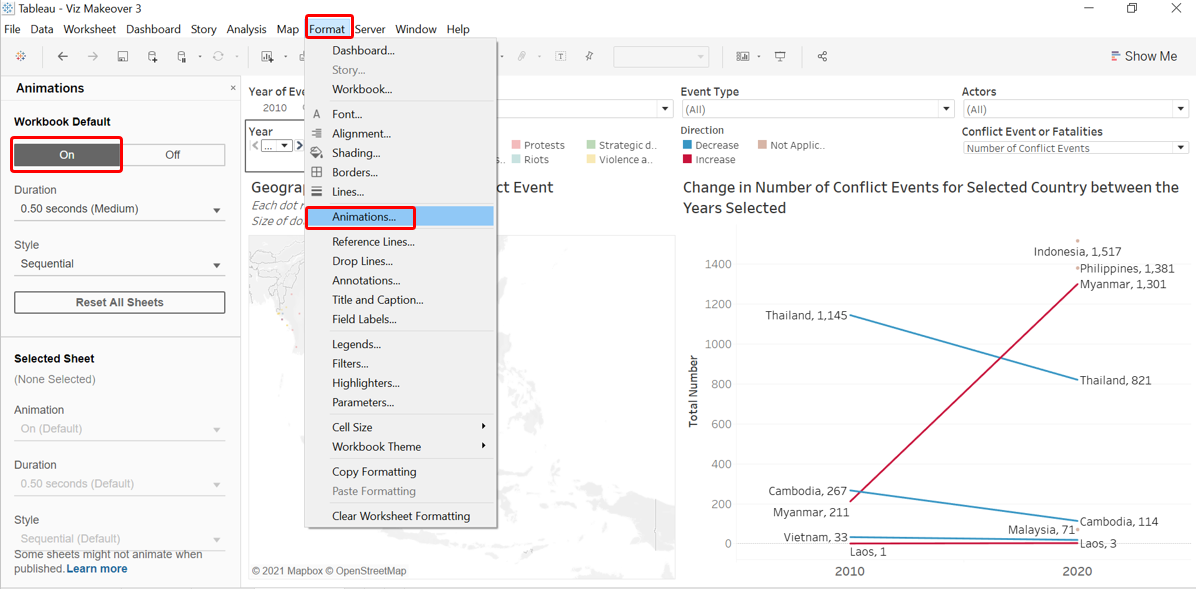Open the workbook Duration dropdown
Viewport: 1196px width, 589px height.
pyautogui.click(x=119, y=209)
